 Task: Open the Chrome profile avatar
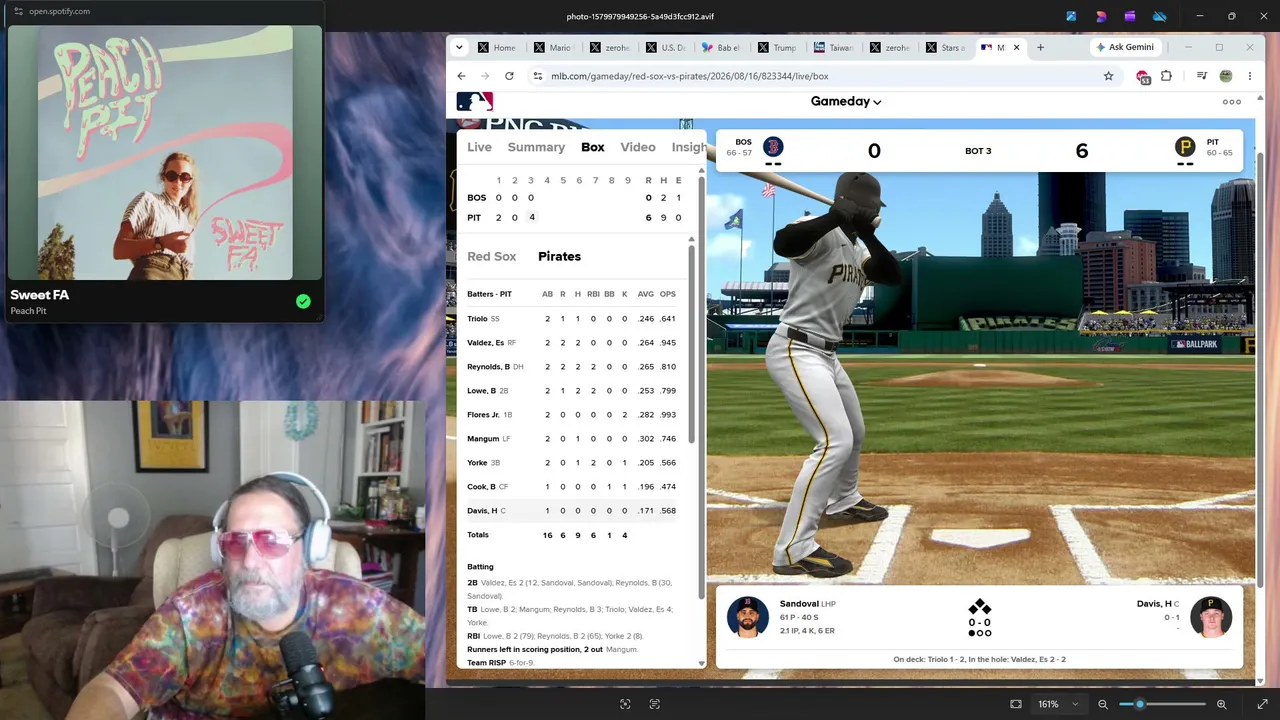1226,76
